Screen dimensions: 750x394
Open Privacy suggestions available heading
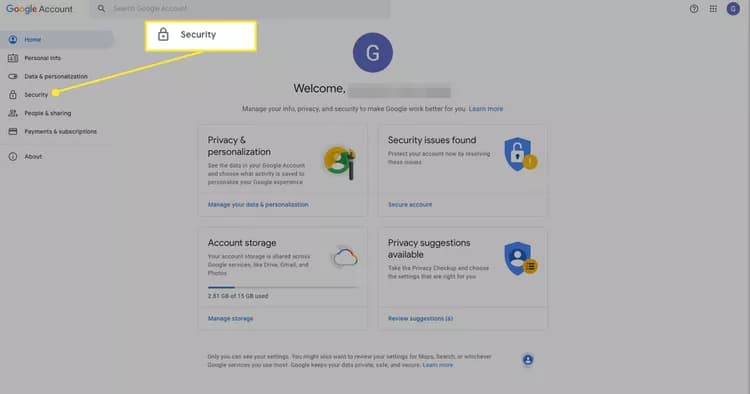coord(429,249)
